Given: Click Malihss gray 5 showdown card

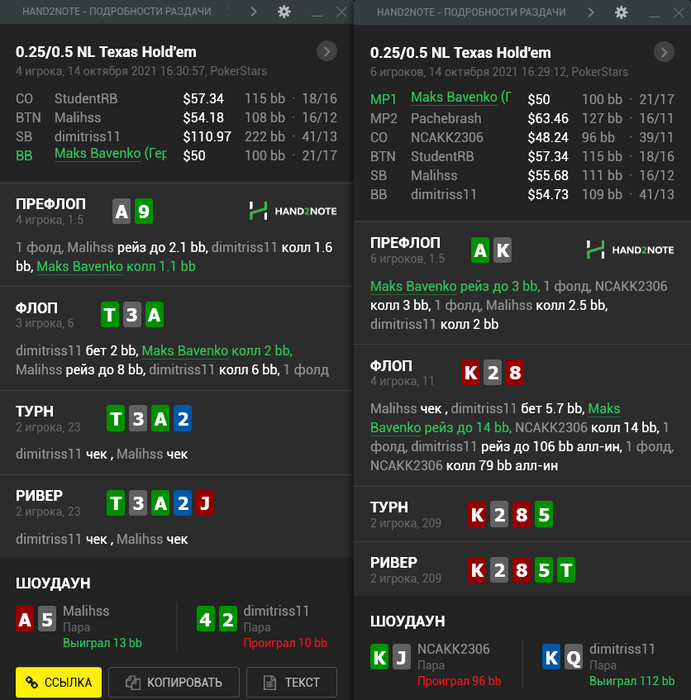Looking at the screenshot, I should [47, 619].
